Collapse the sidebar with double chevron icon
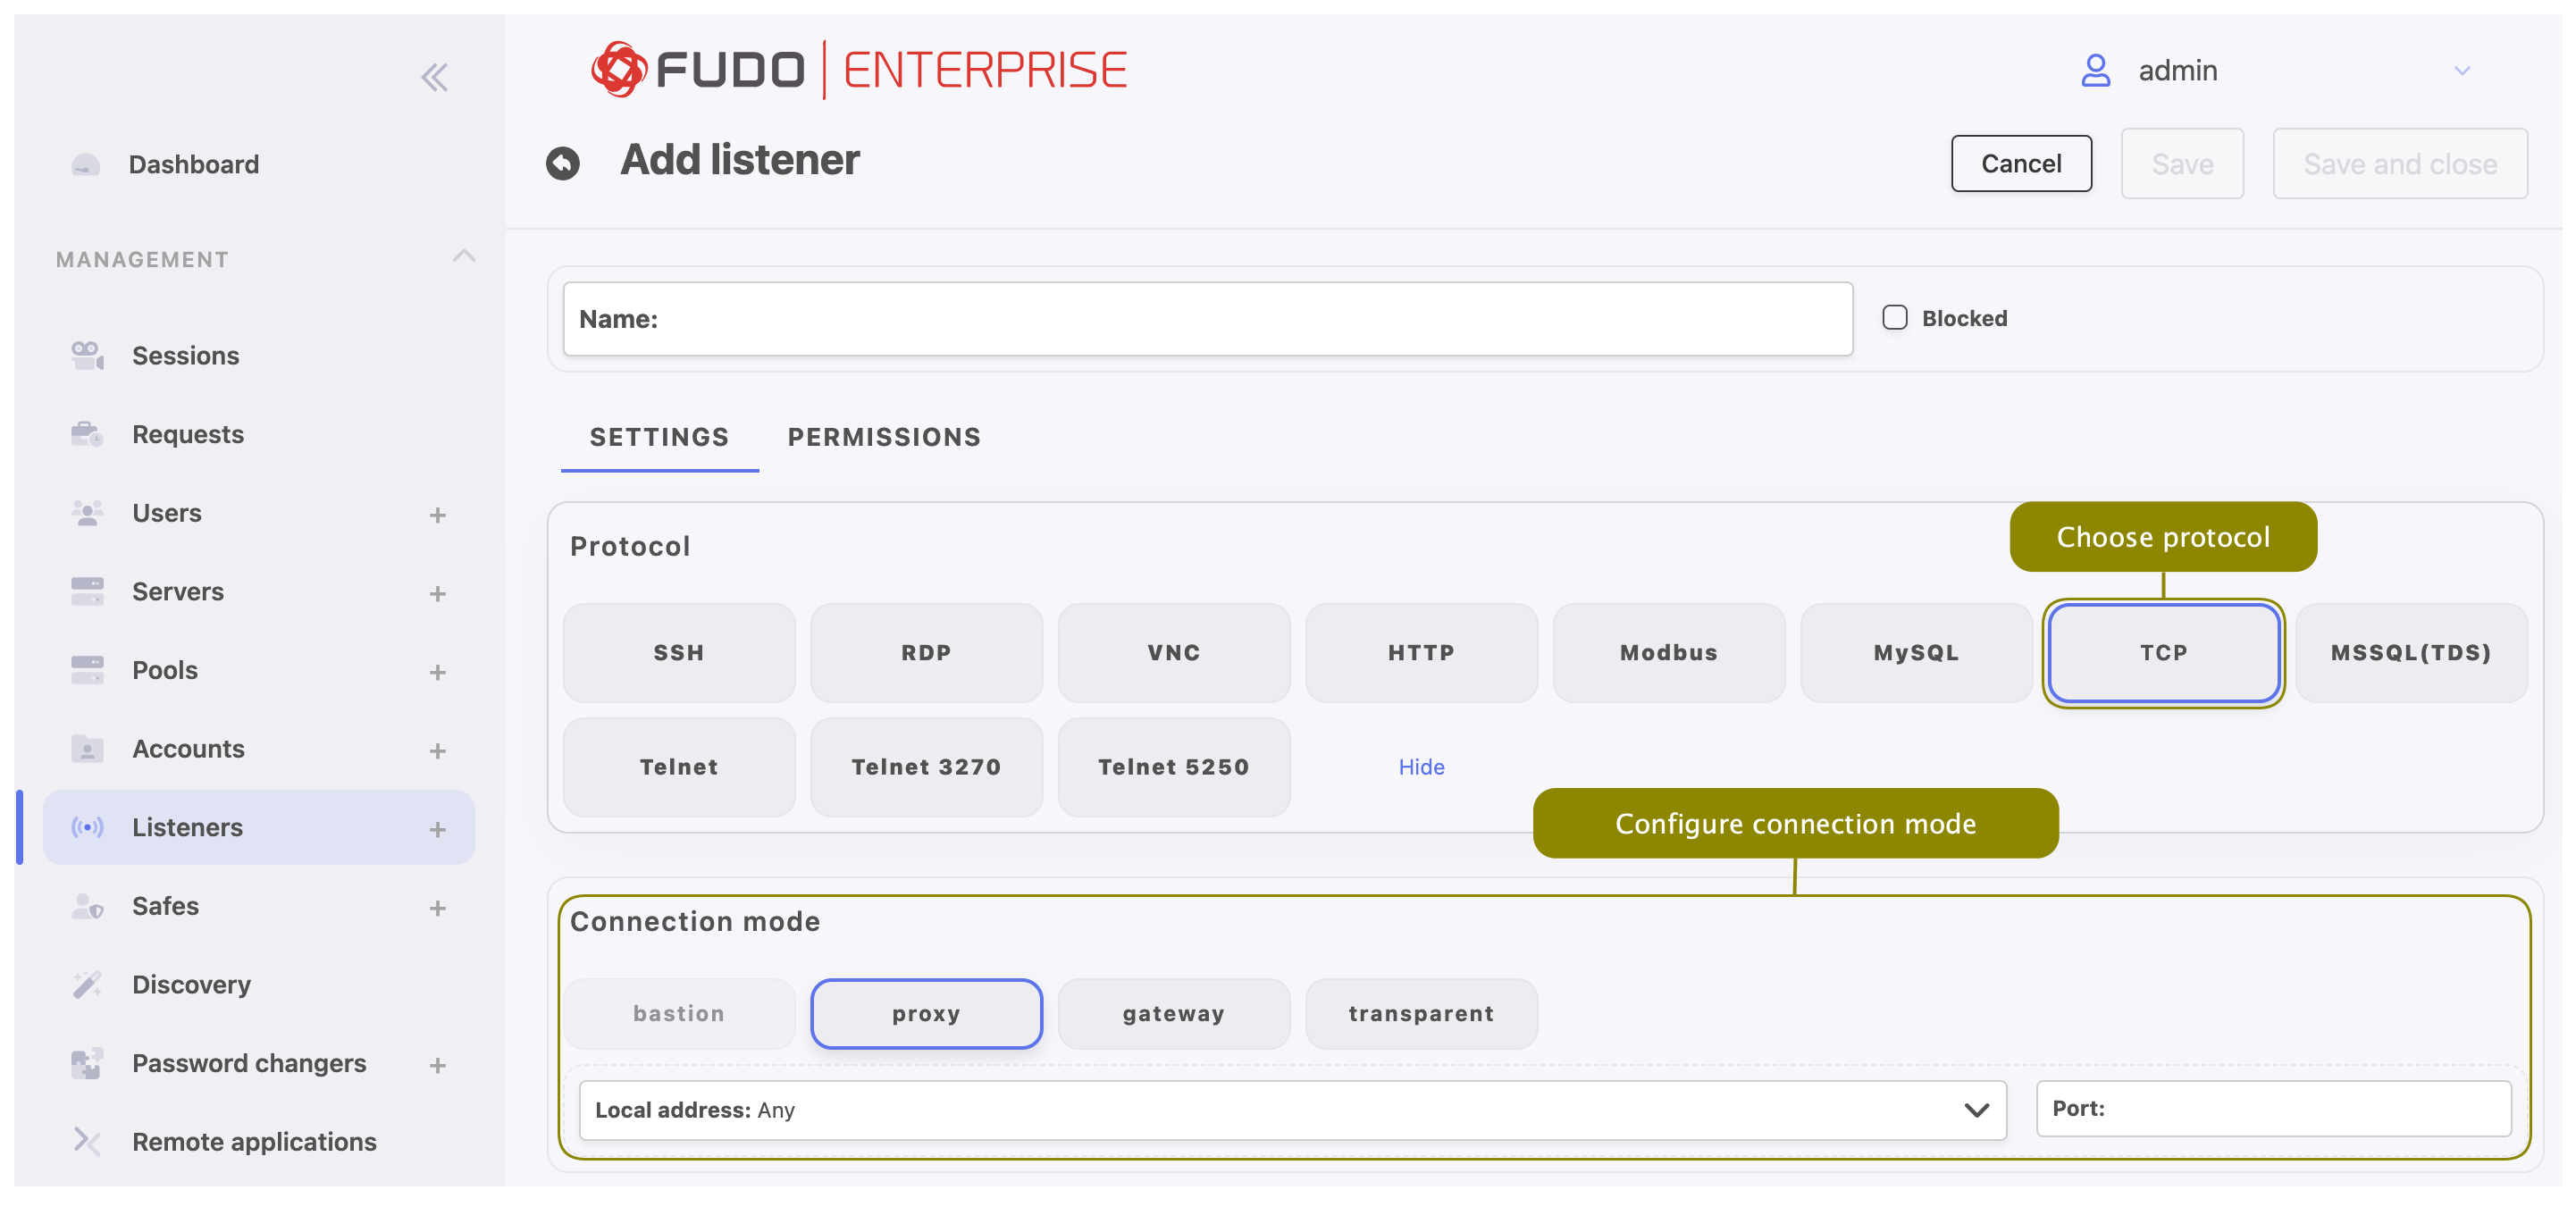 coord(434,77)
